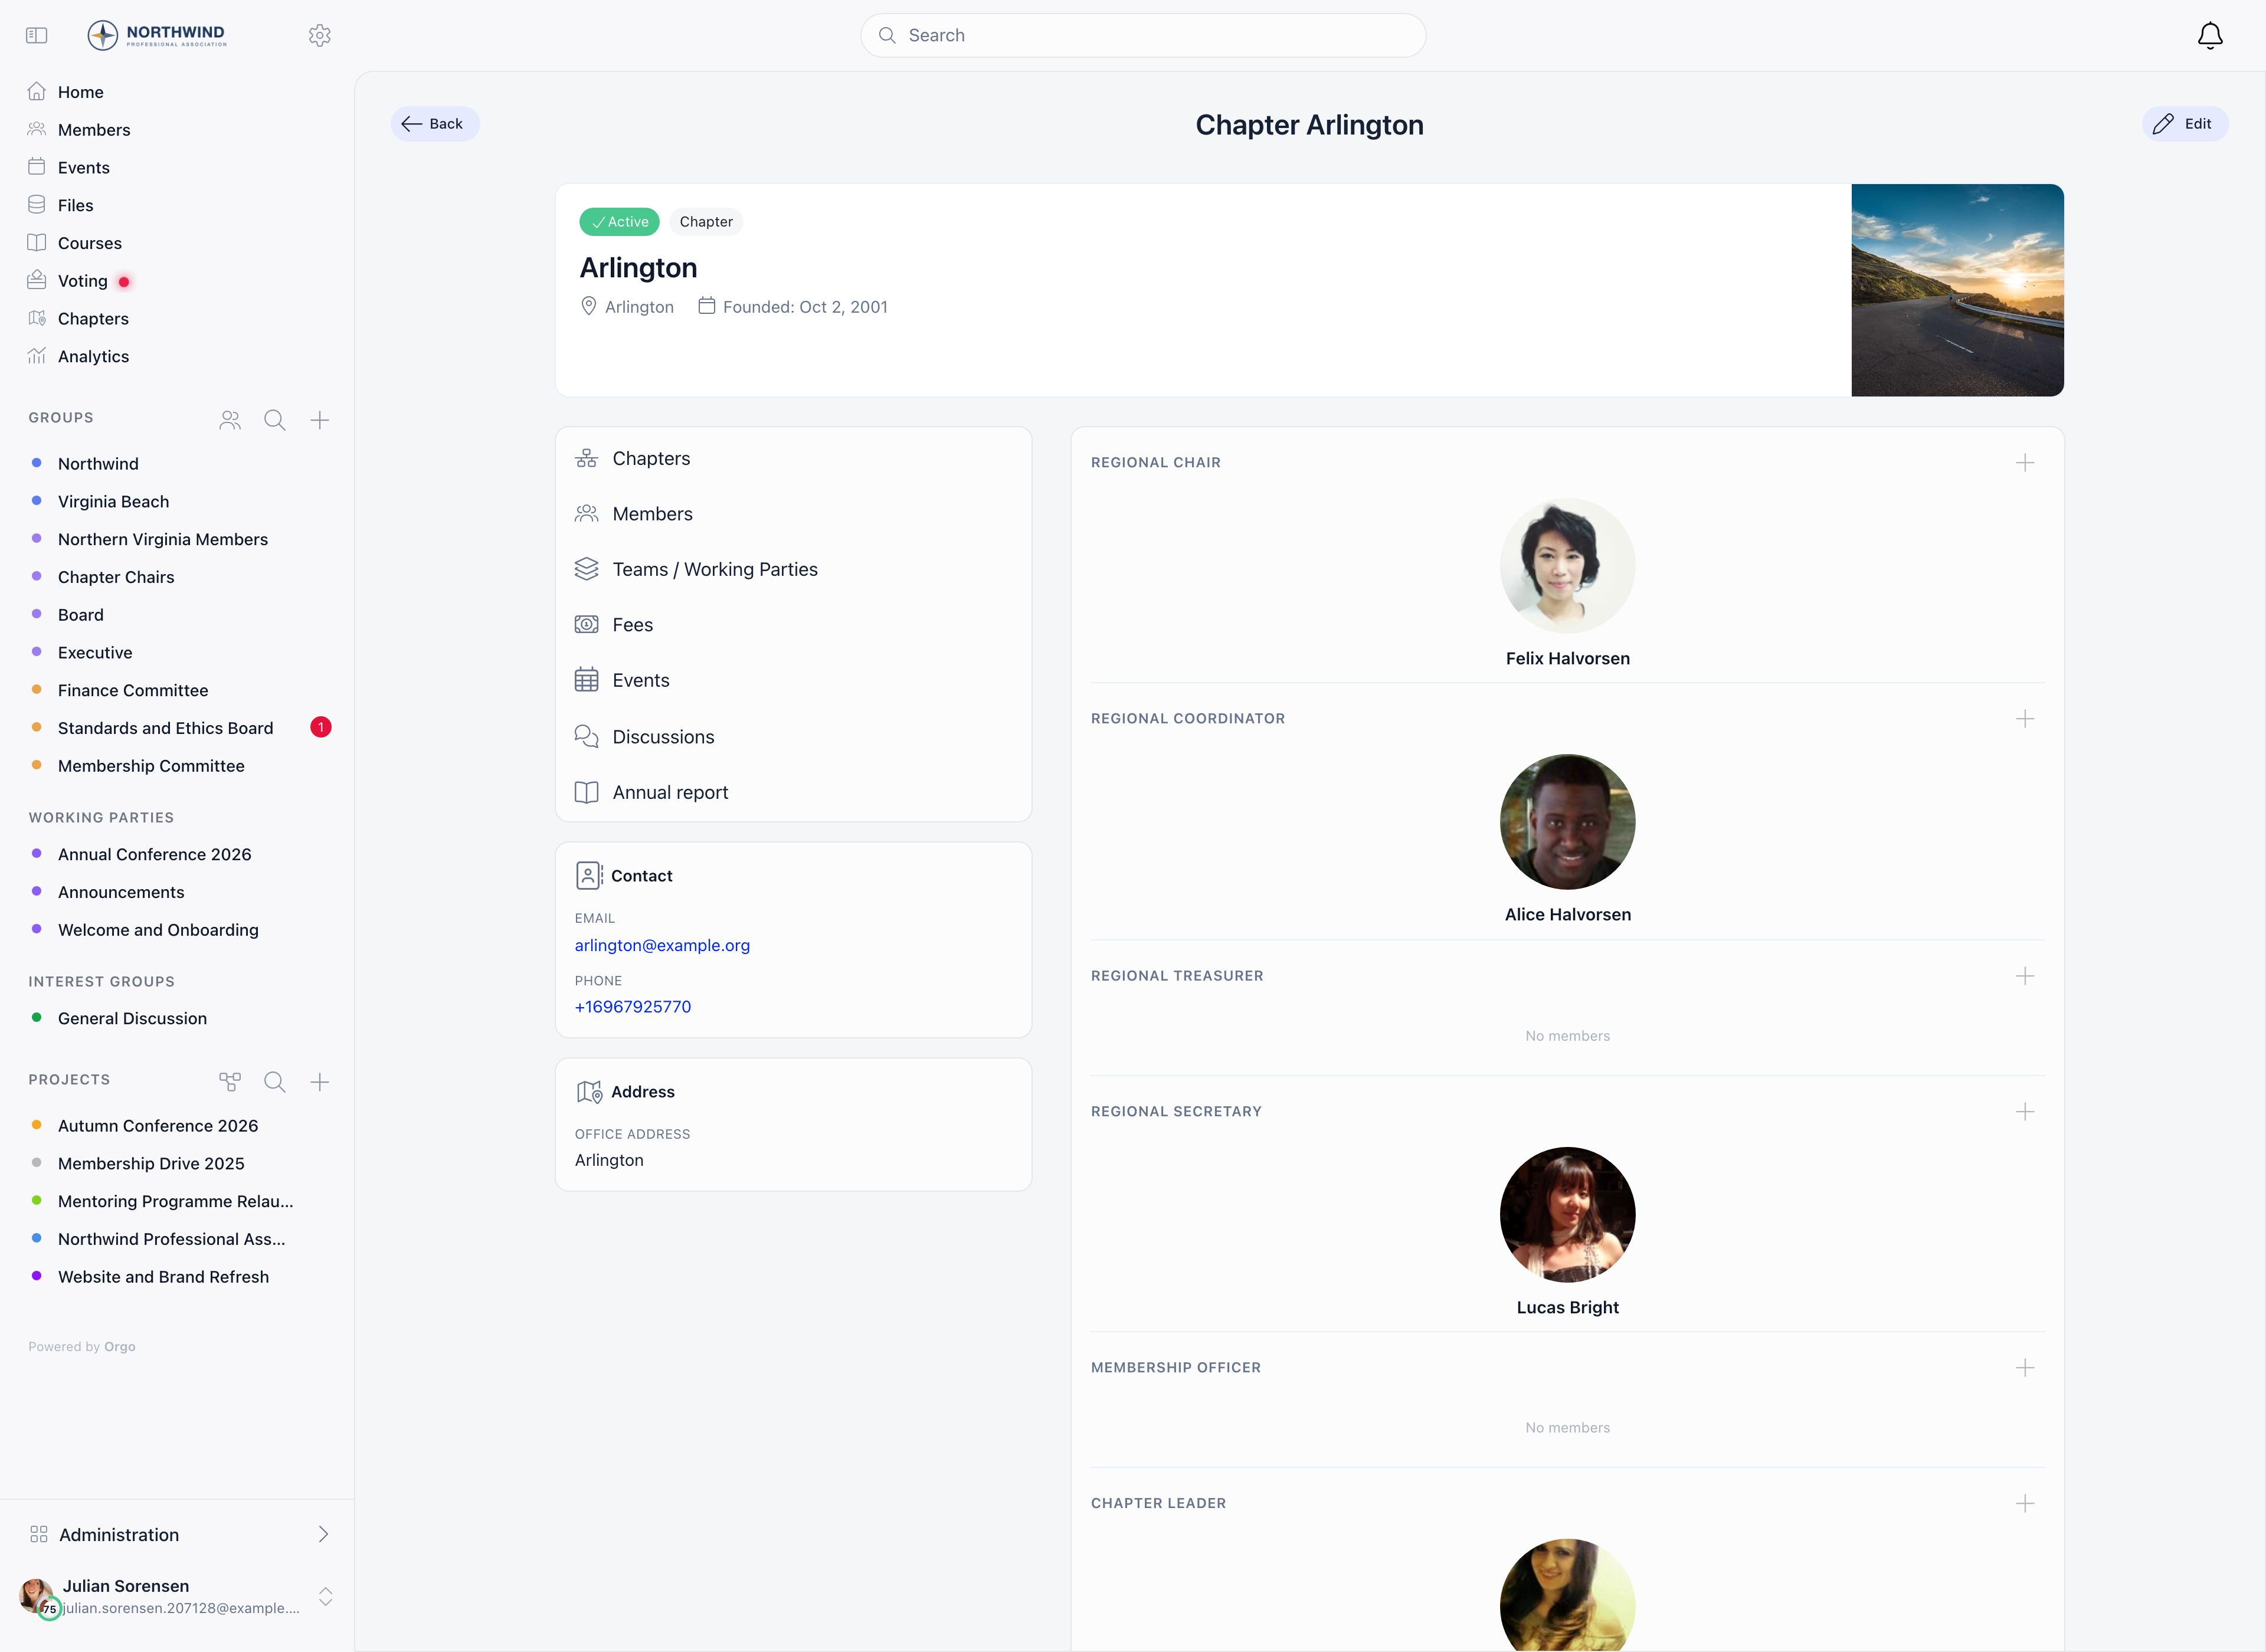
Task: Open the Fees section
Action: [793, 625]
